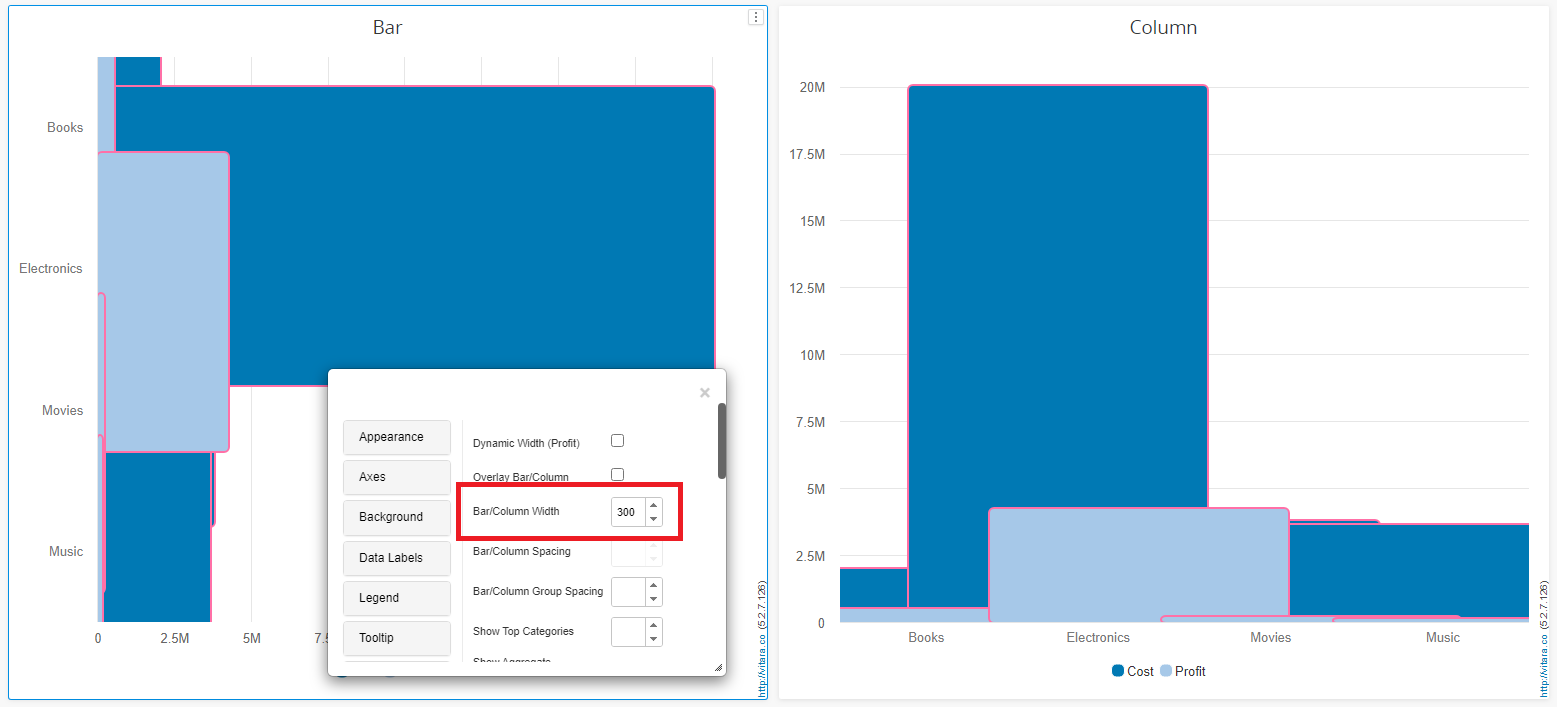Viewport: 1557px width, 707px height.
Task: Increase Bar/Column Group Spacing value
Action: 653,585
